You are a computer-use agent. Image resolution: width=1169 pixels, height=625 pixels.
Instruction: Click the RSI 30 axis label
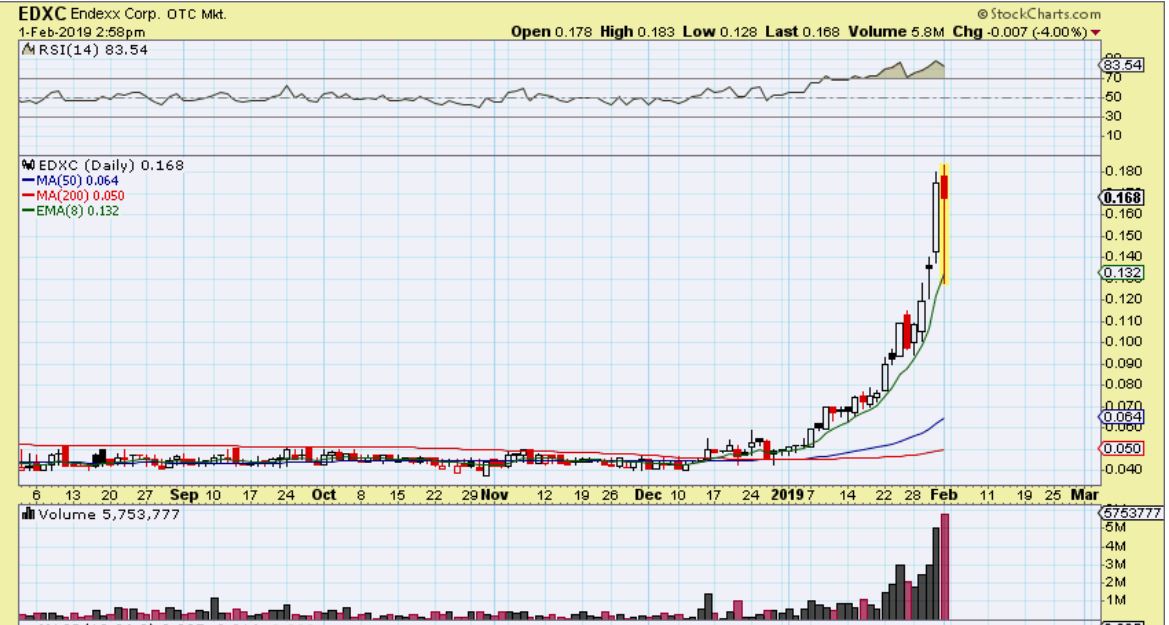click(x=1114, y=116)
